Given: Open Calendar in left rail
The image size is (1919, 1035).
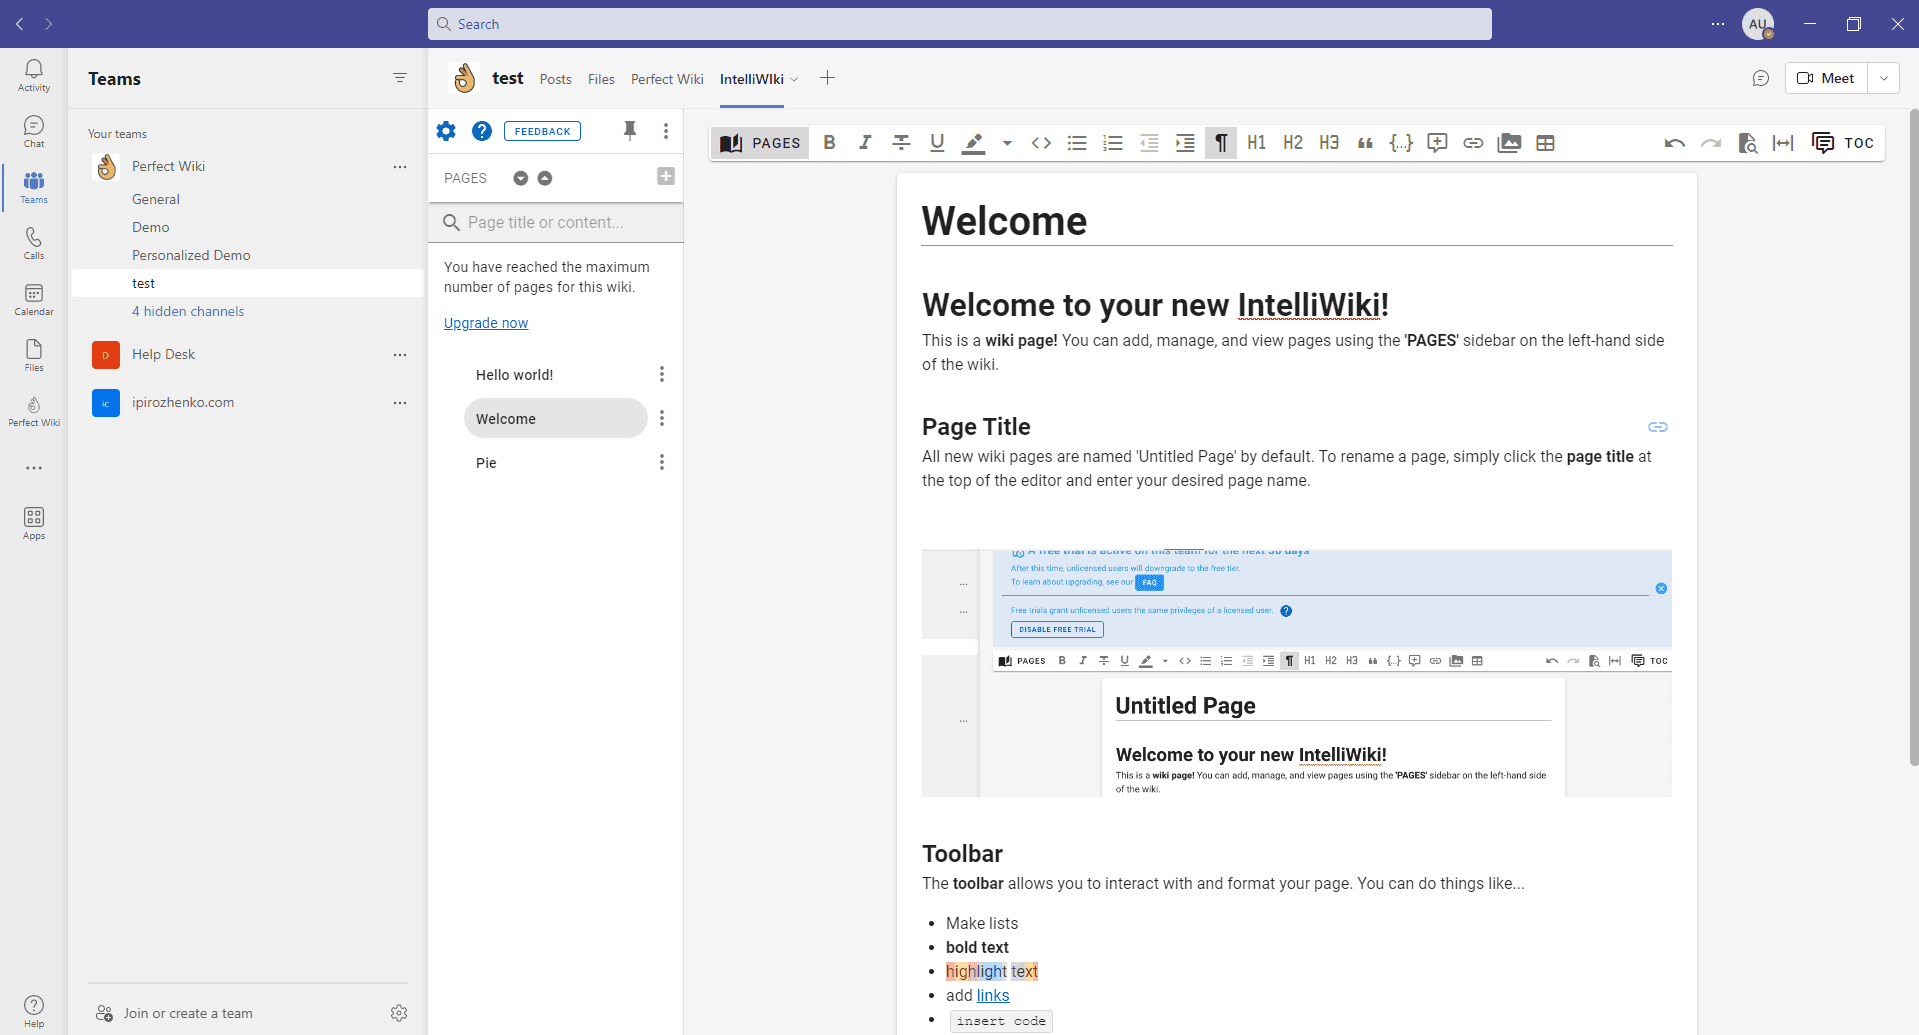Looking at the screenshot, I should click(x=34, y=299).
